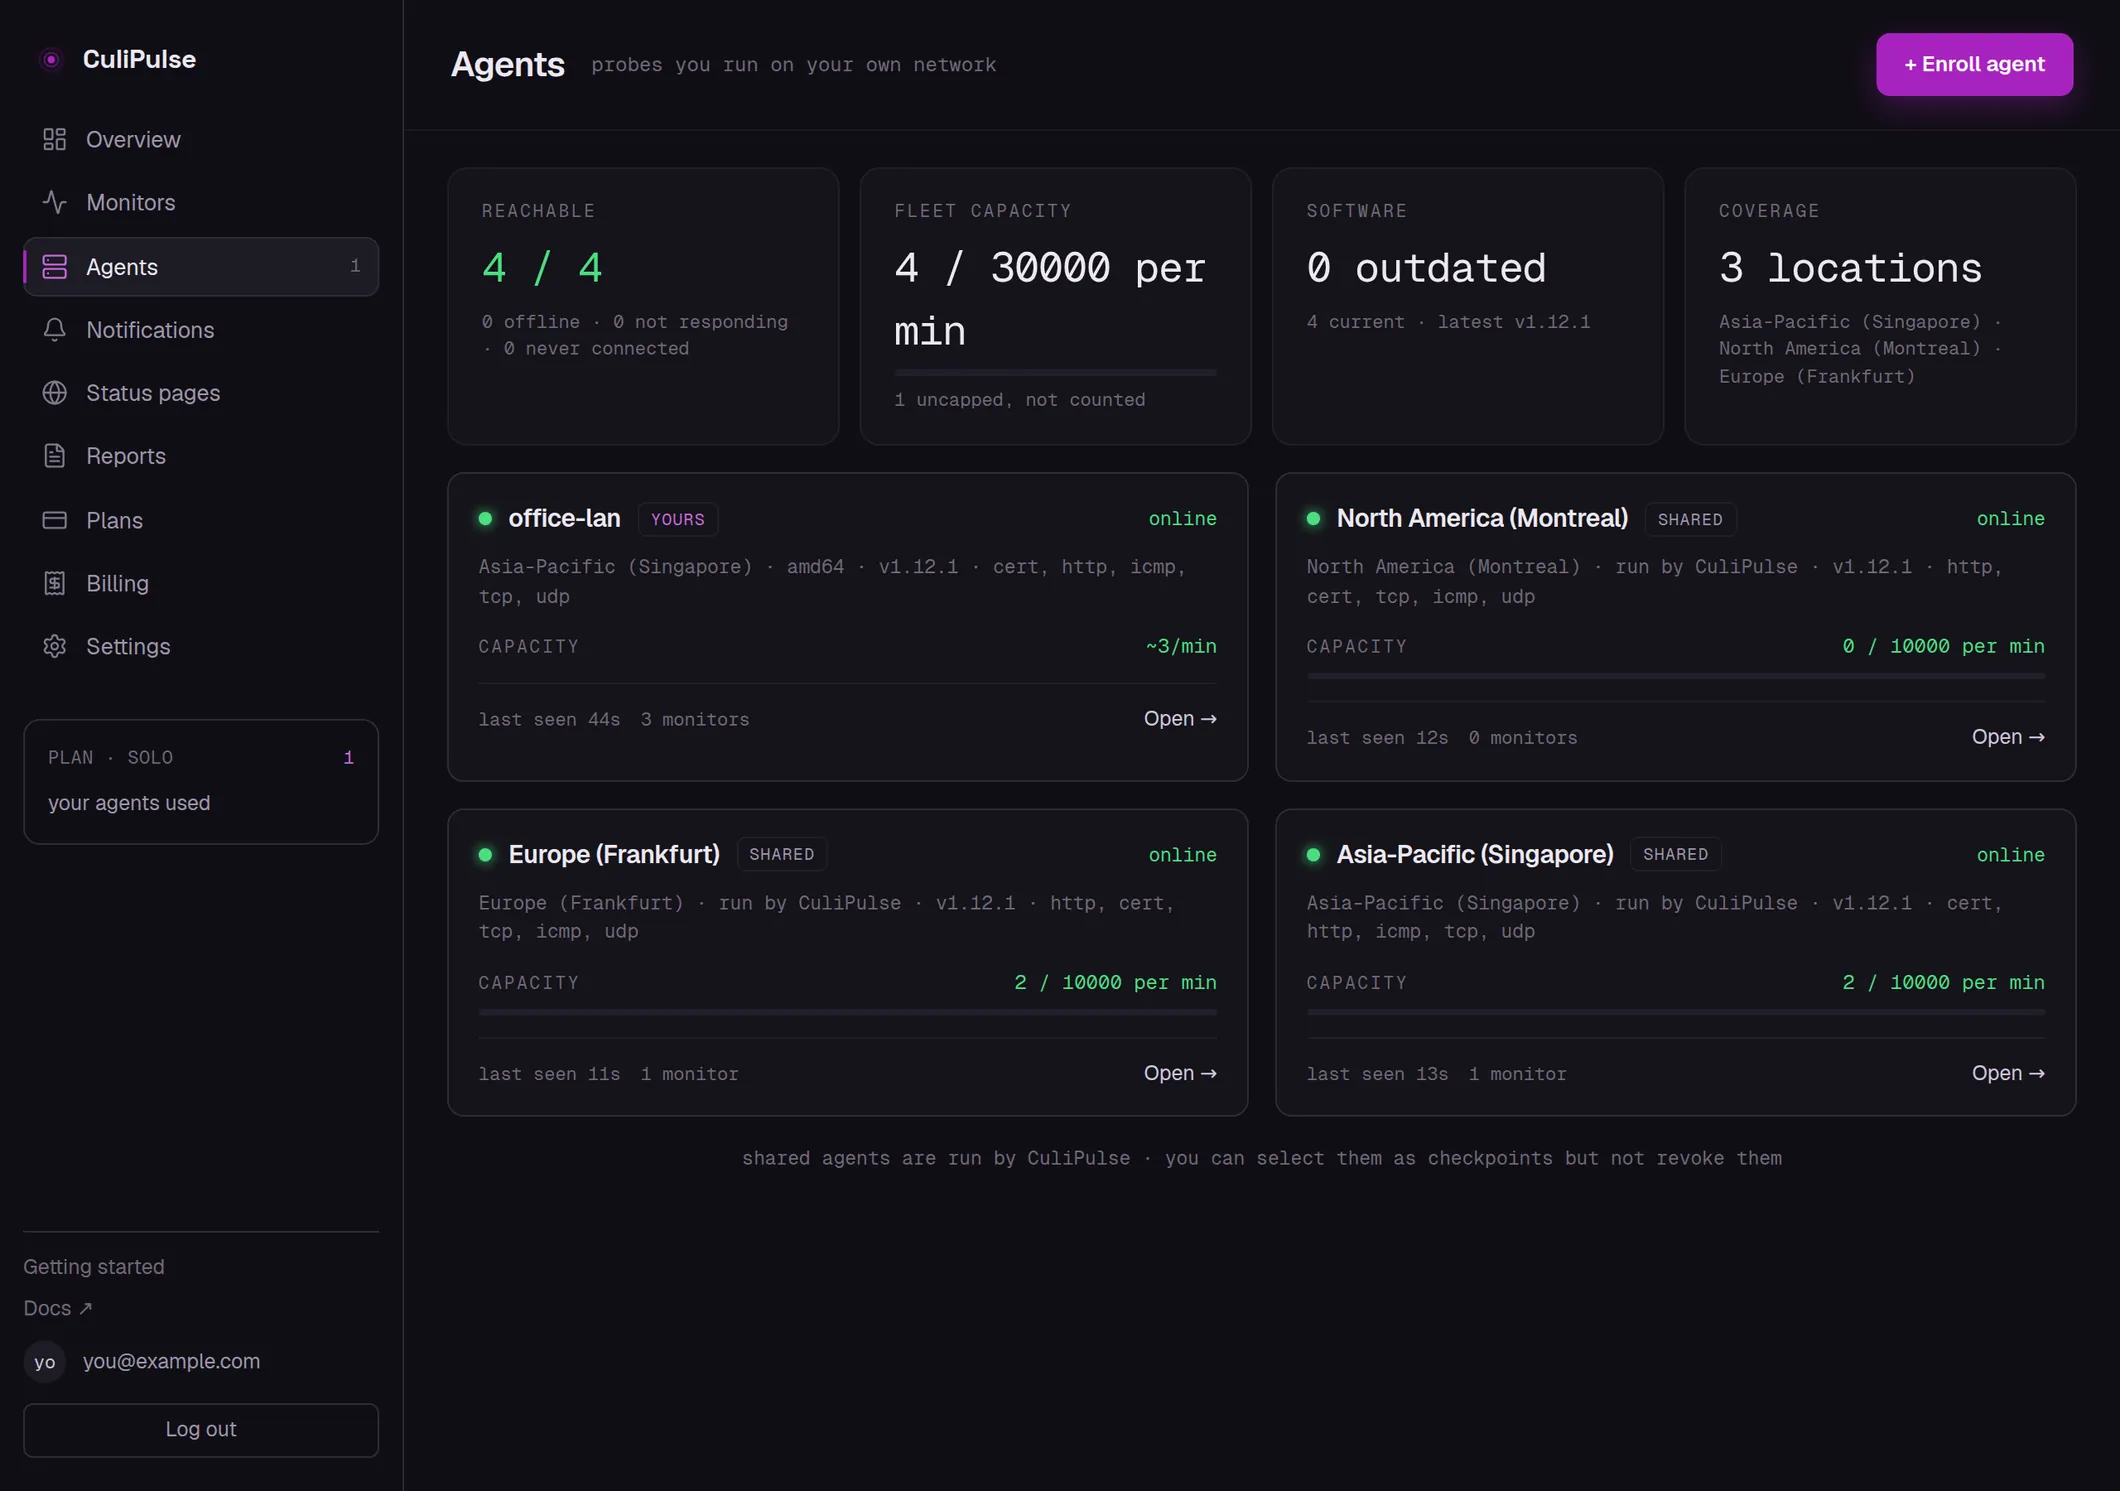
Task: Click the 'yo' user avatar
Action: pyautogui.click(x=45, y=1362)
